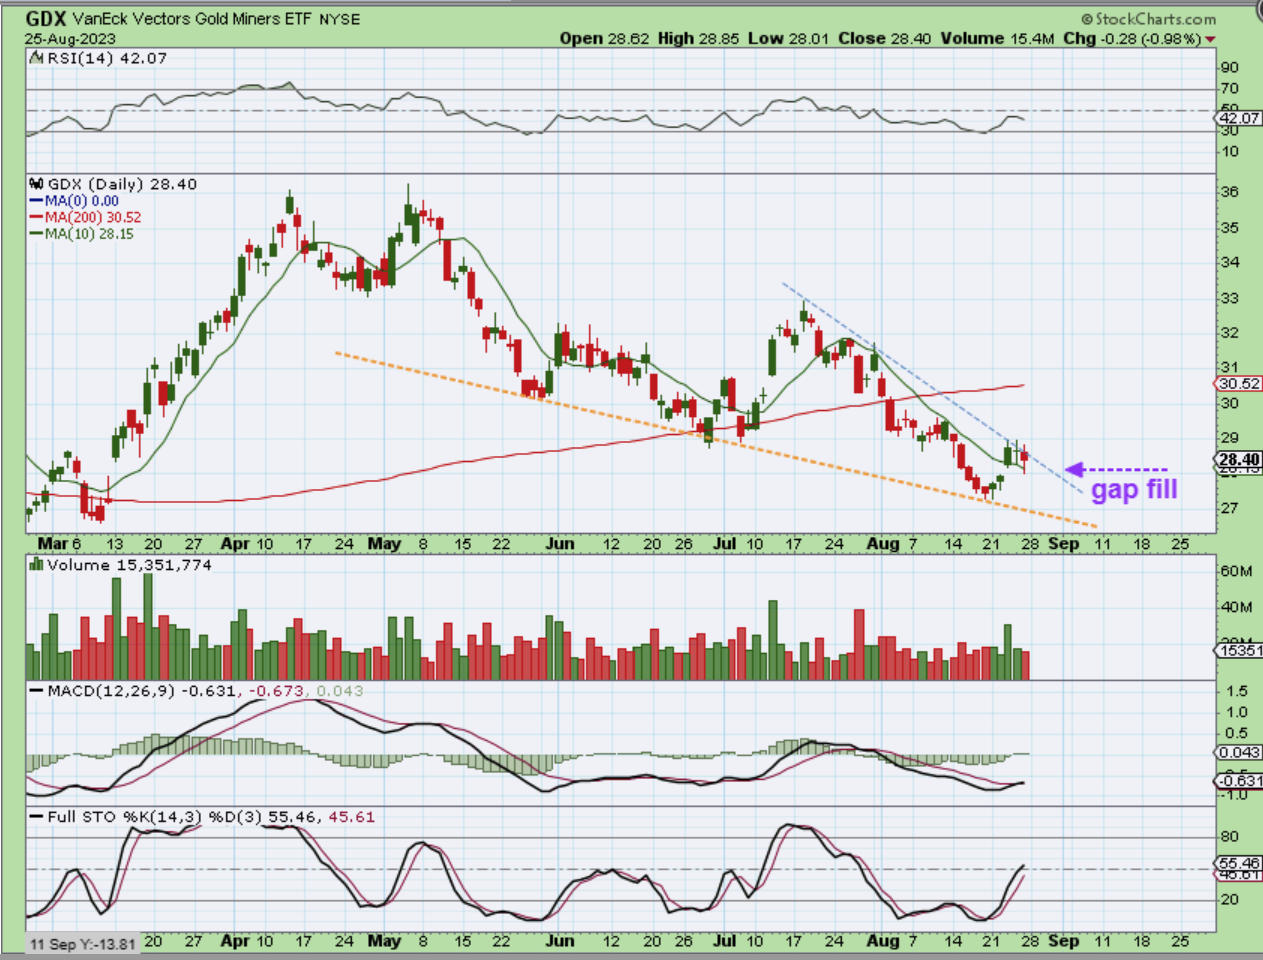Click the NYSE exchange label
Image resolution: width=1263 pixels, height=960 pixels.
click(339, 19)
